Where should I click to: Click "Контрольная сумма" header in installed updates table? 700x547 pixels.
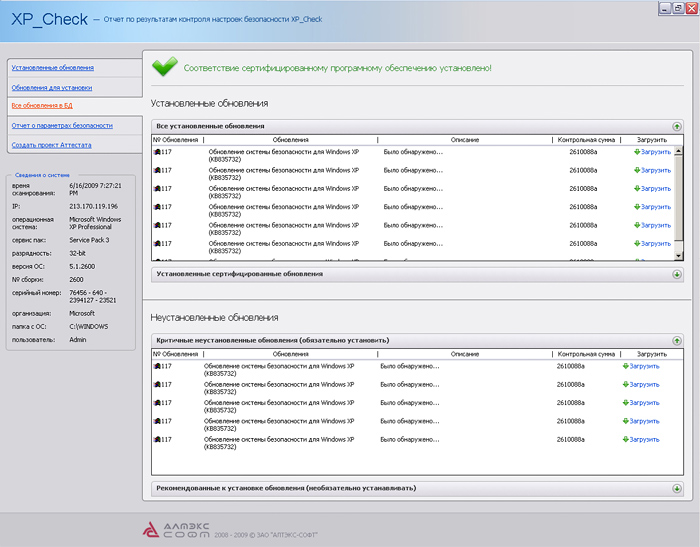(x=586, y=140)
